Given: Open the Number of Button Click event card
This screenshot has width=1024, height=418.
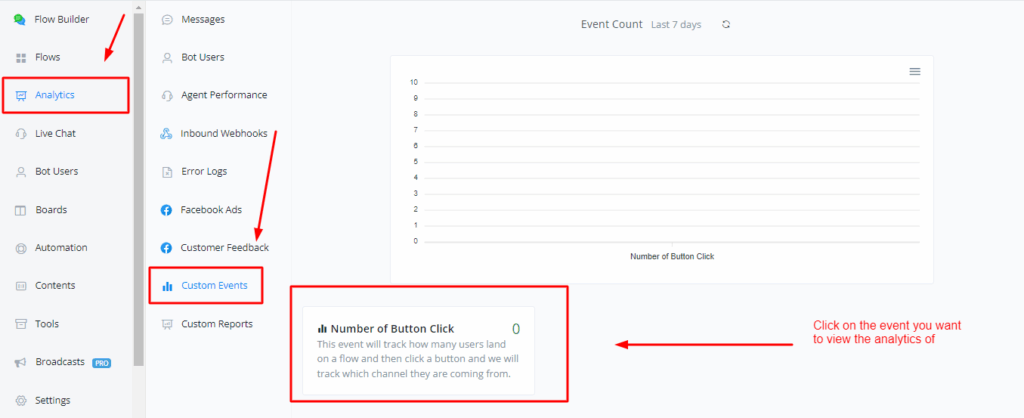Looking at the screenshot, I should pyautogui.click(x=418, y=351).
